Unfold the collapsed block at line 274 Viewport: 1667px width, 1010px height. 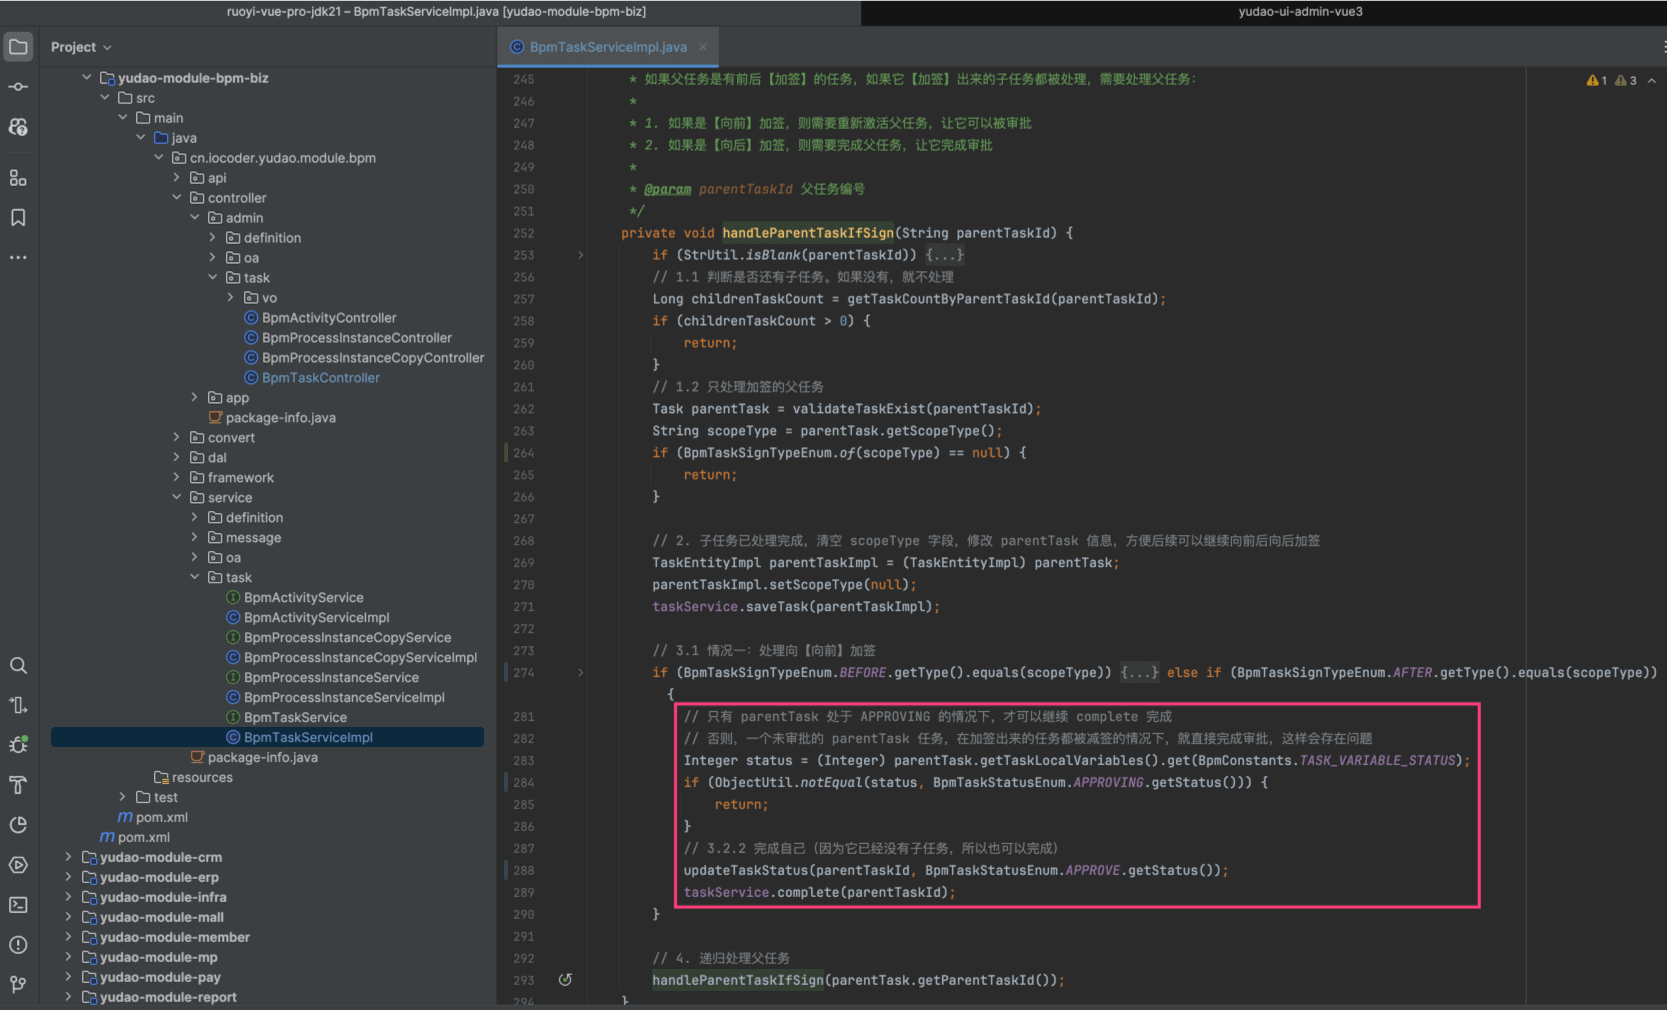pyautogui.click(x=580, y=673)
